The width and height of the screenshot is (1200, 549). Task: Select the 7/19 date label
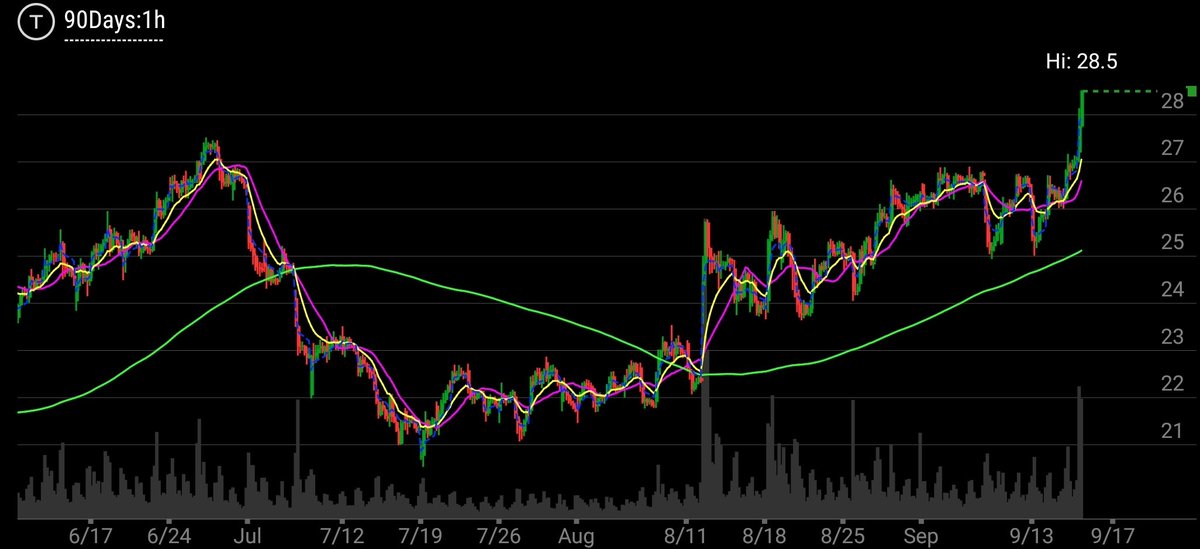tap(422, 536)
